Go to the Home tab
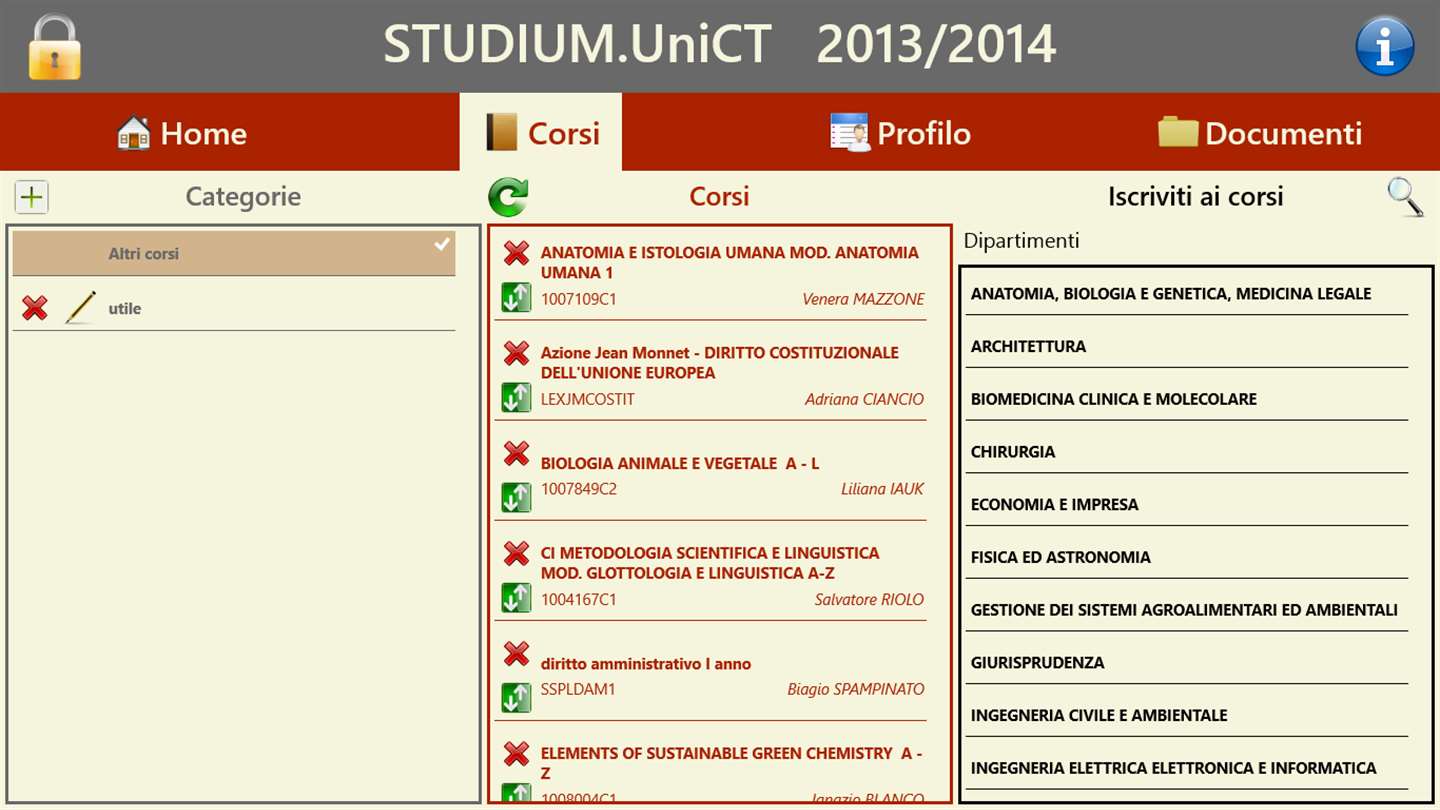 pos(181,133)
